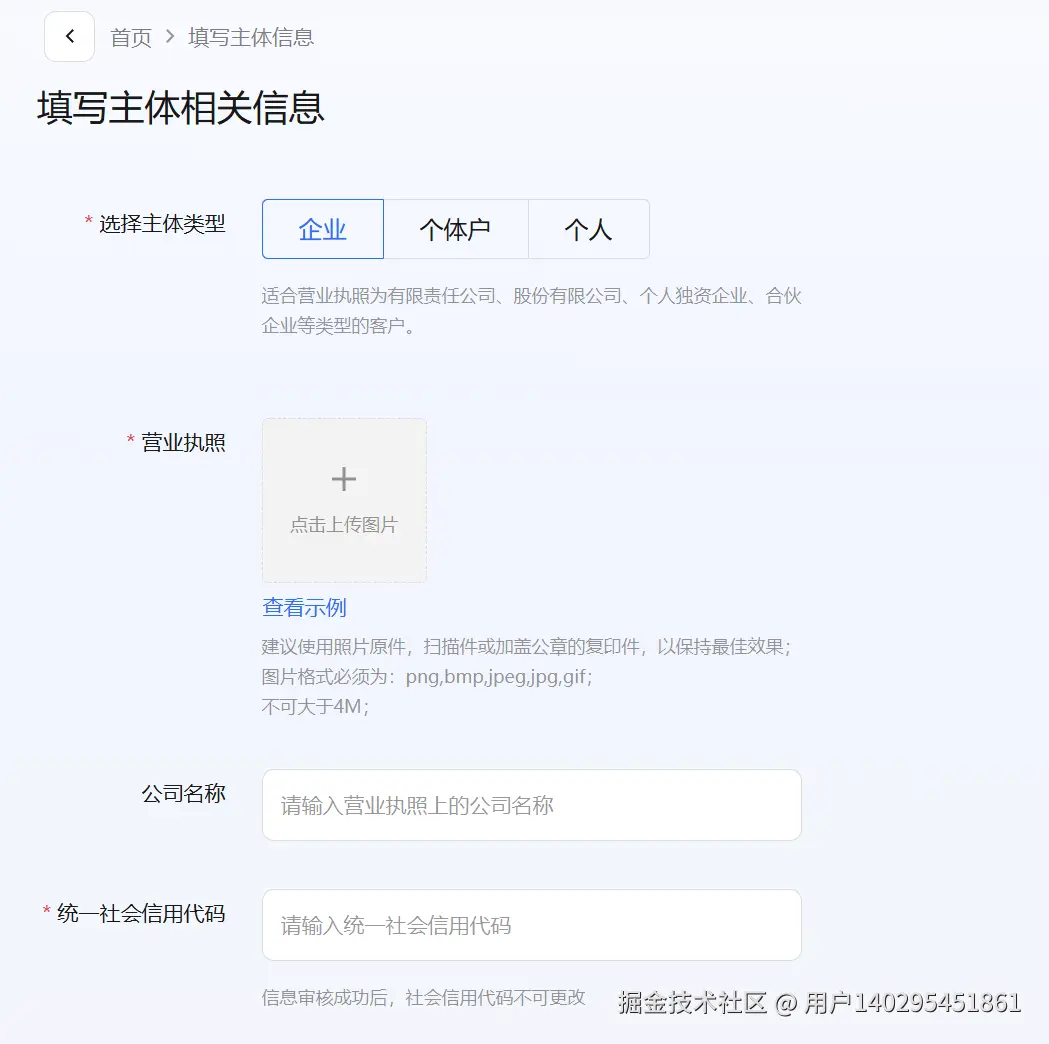Image resolution: width=1049 pixels, height=1044 pixels.
Task: Click the back arrow navigation button
Action: 68,36
